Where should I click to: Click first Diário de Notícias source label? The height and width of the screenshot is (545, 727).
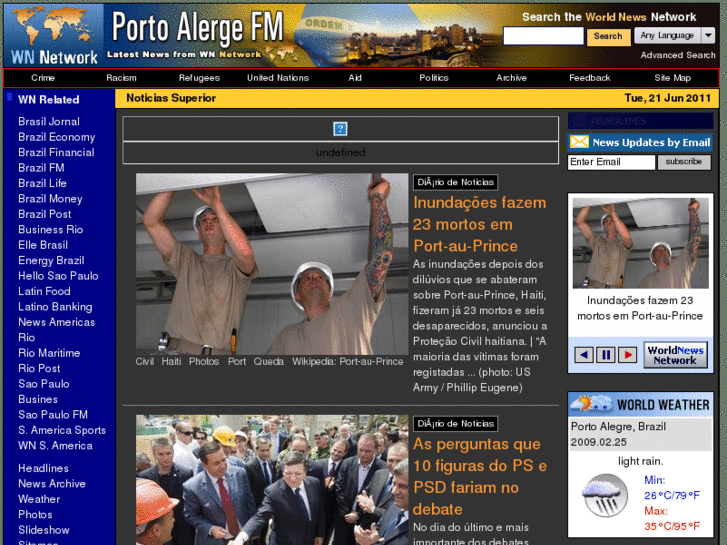pos(455,182)
